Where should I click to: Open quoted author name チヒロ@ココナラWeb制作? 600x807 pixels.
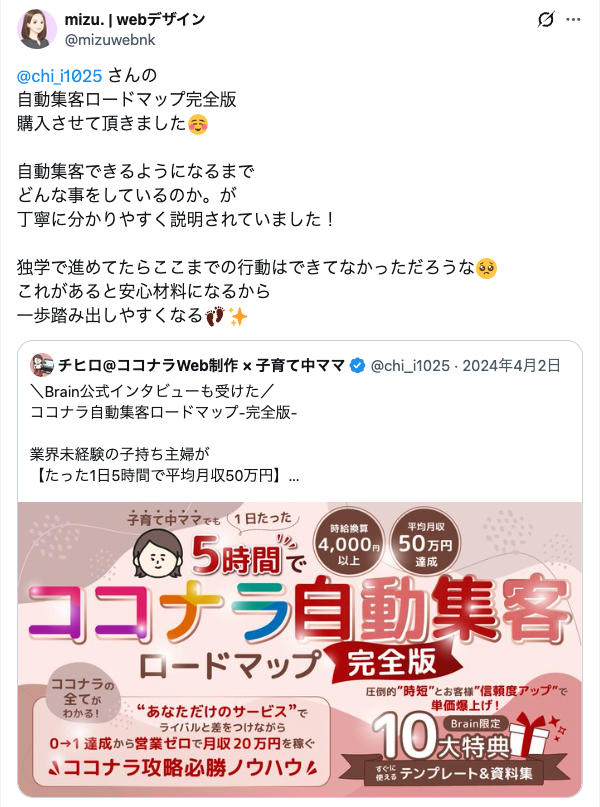pos(201,365)
